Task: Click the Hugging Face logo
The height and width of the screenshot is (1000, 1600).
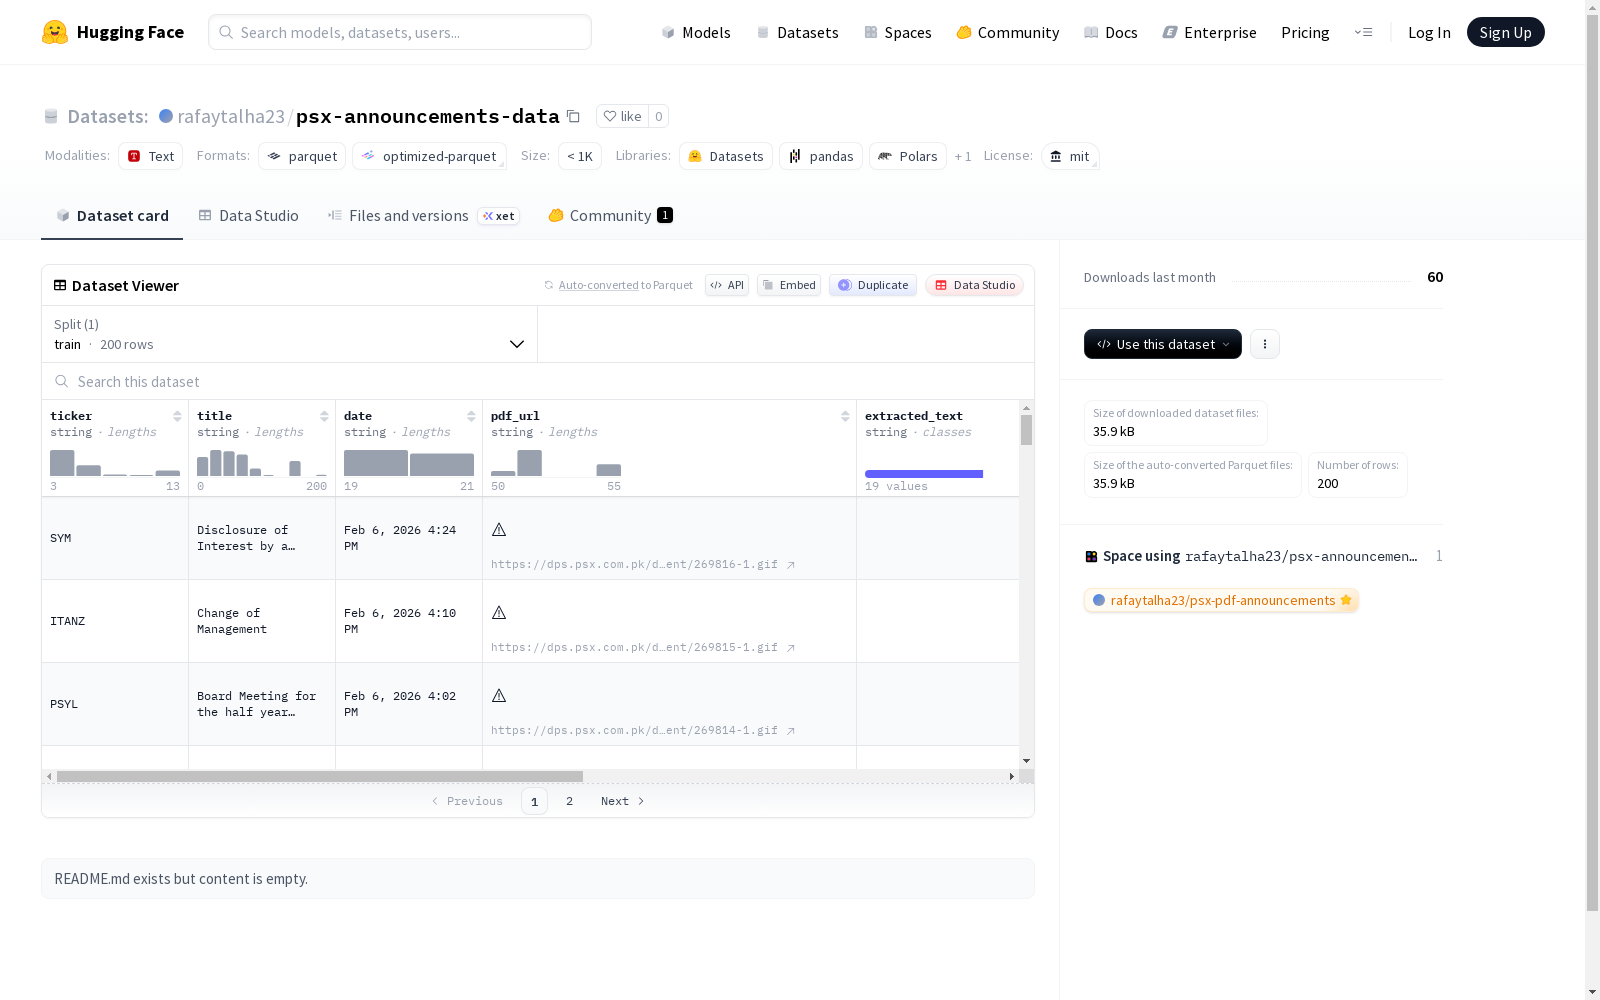Action: click(x=113, y=32)
